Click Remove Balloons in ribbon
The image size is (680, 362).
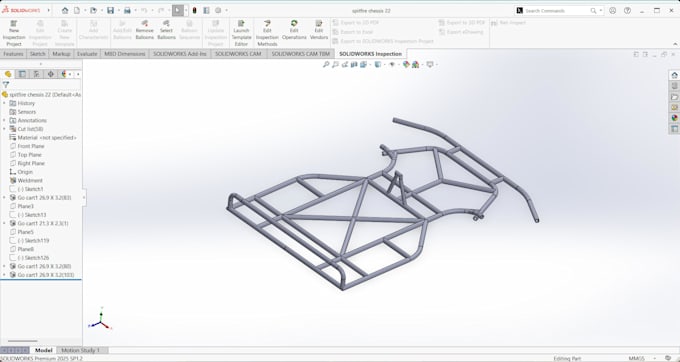click(144, 30)
